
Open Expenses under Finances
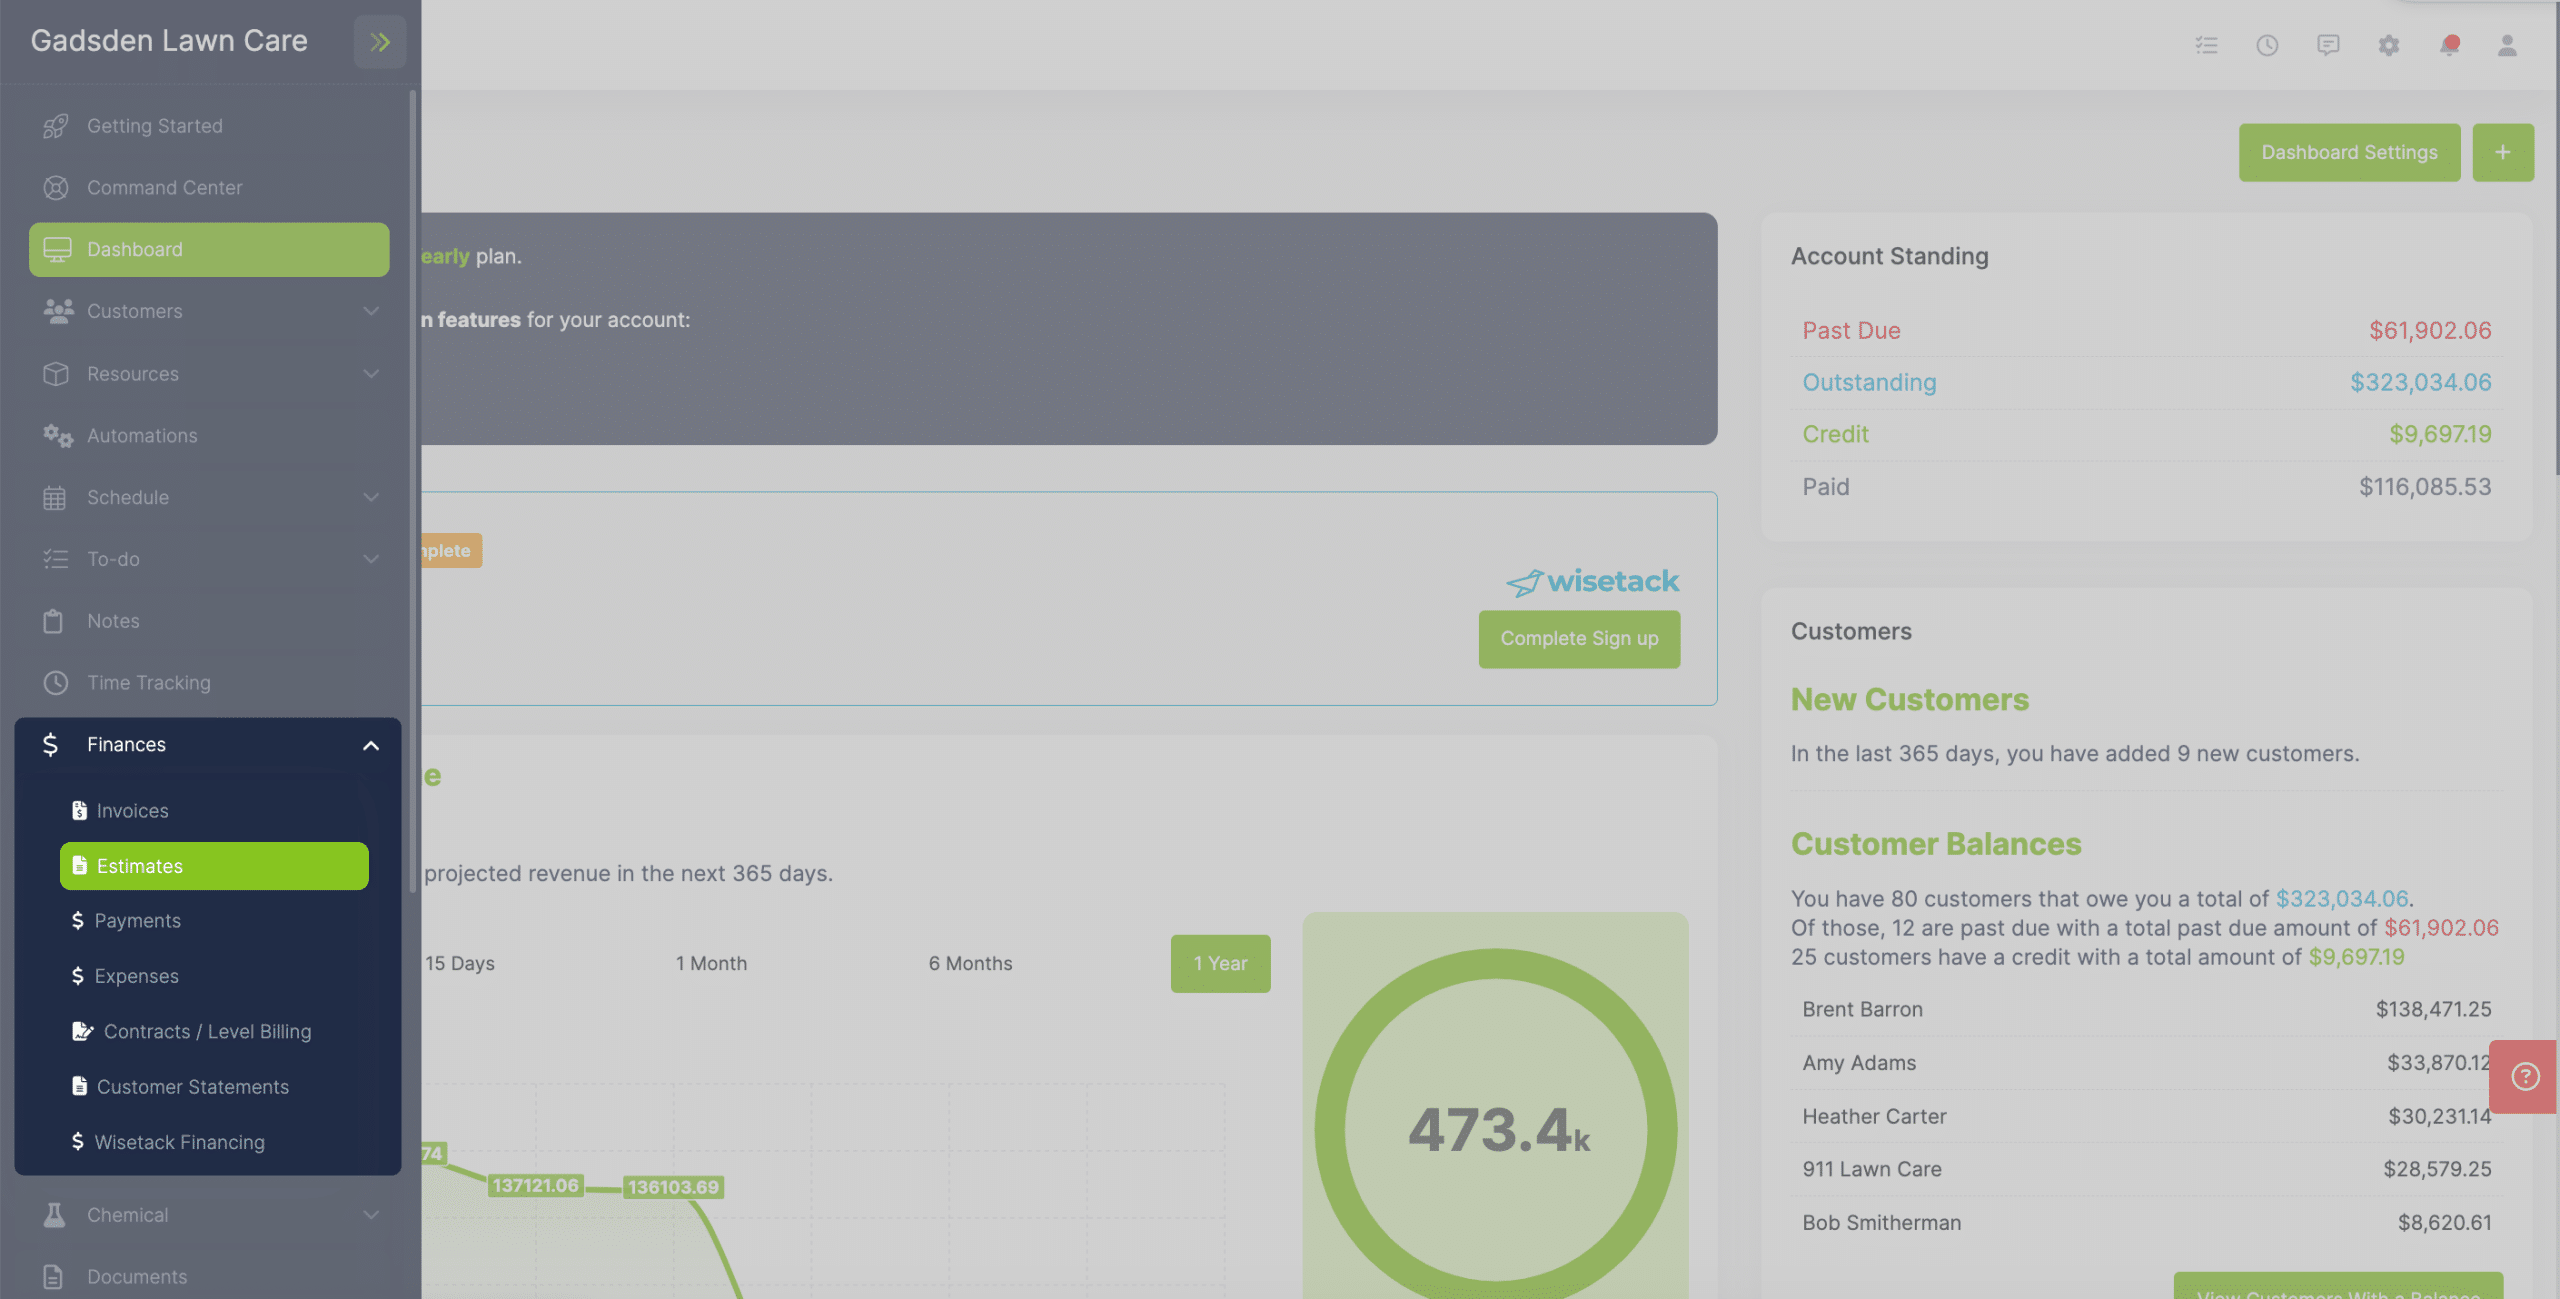(214, 976)
